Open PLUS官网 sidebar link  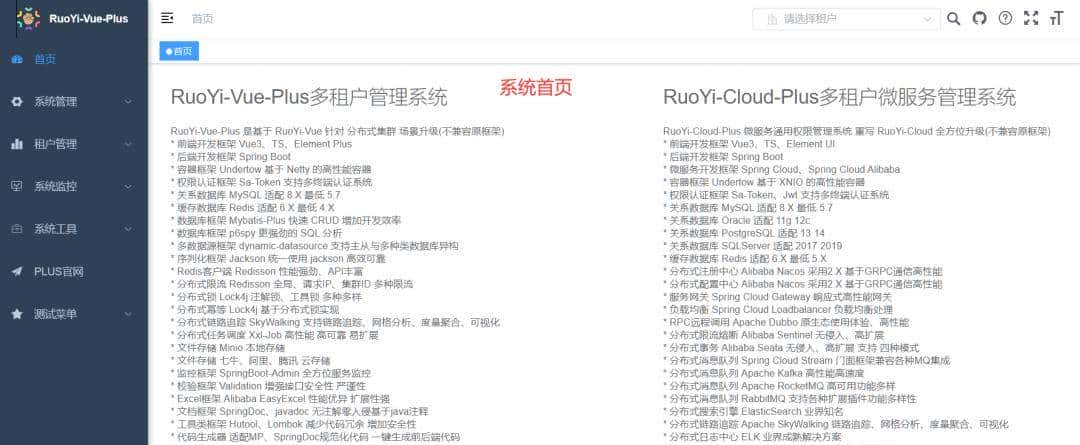click(74, 271)
